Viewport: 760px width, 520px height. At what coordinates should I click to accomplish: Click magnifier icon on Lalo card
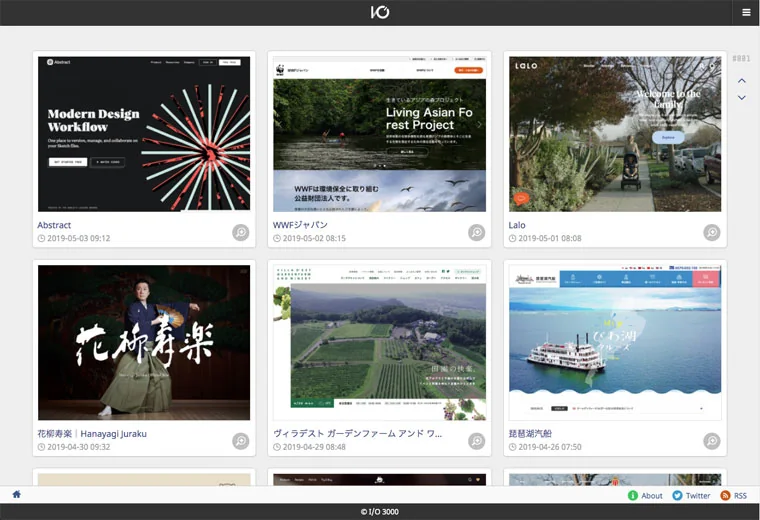point(712,233)
